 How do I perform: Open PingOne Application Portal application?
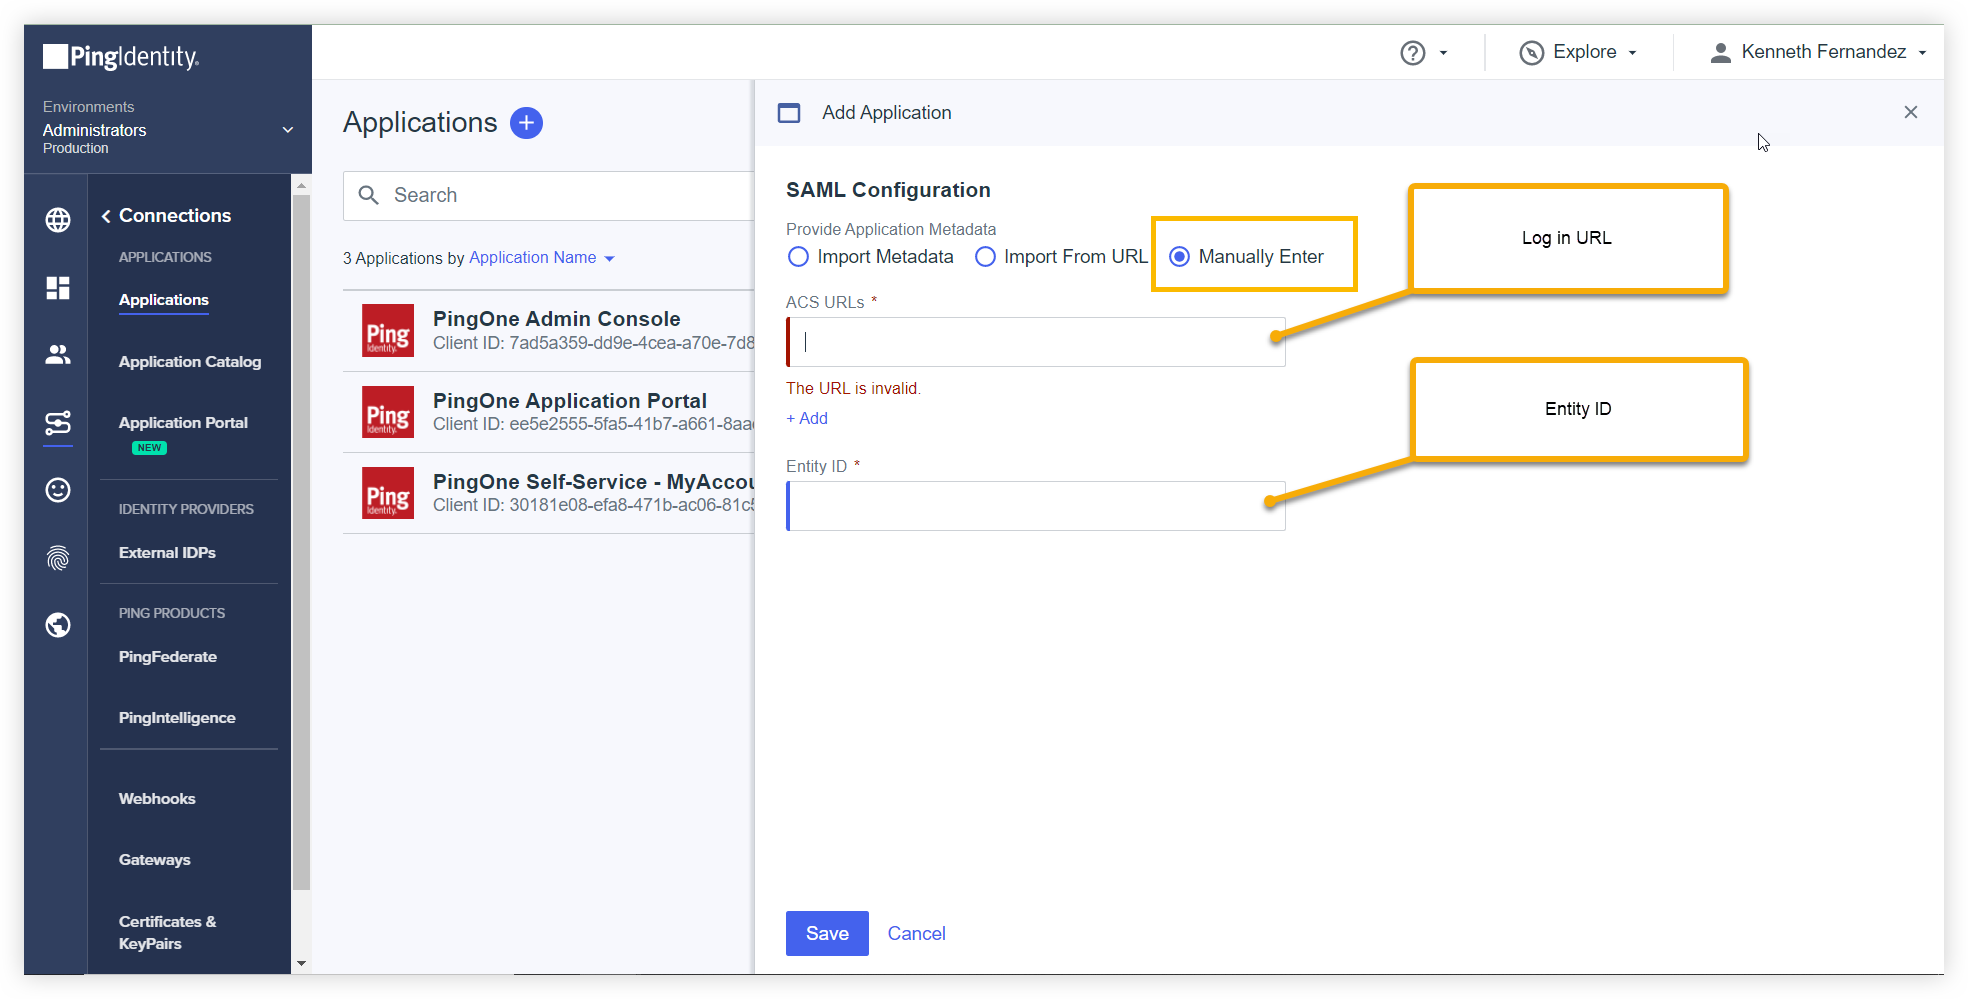click(549, 412)
